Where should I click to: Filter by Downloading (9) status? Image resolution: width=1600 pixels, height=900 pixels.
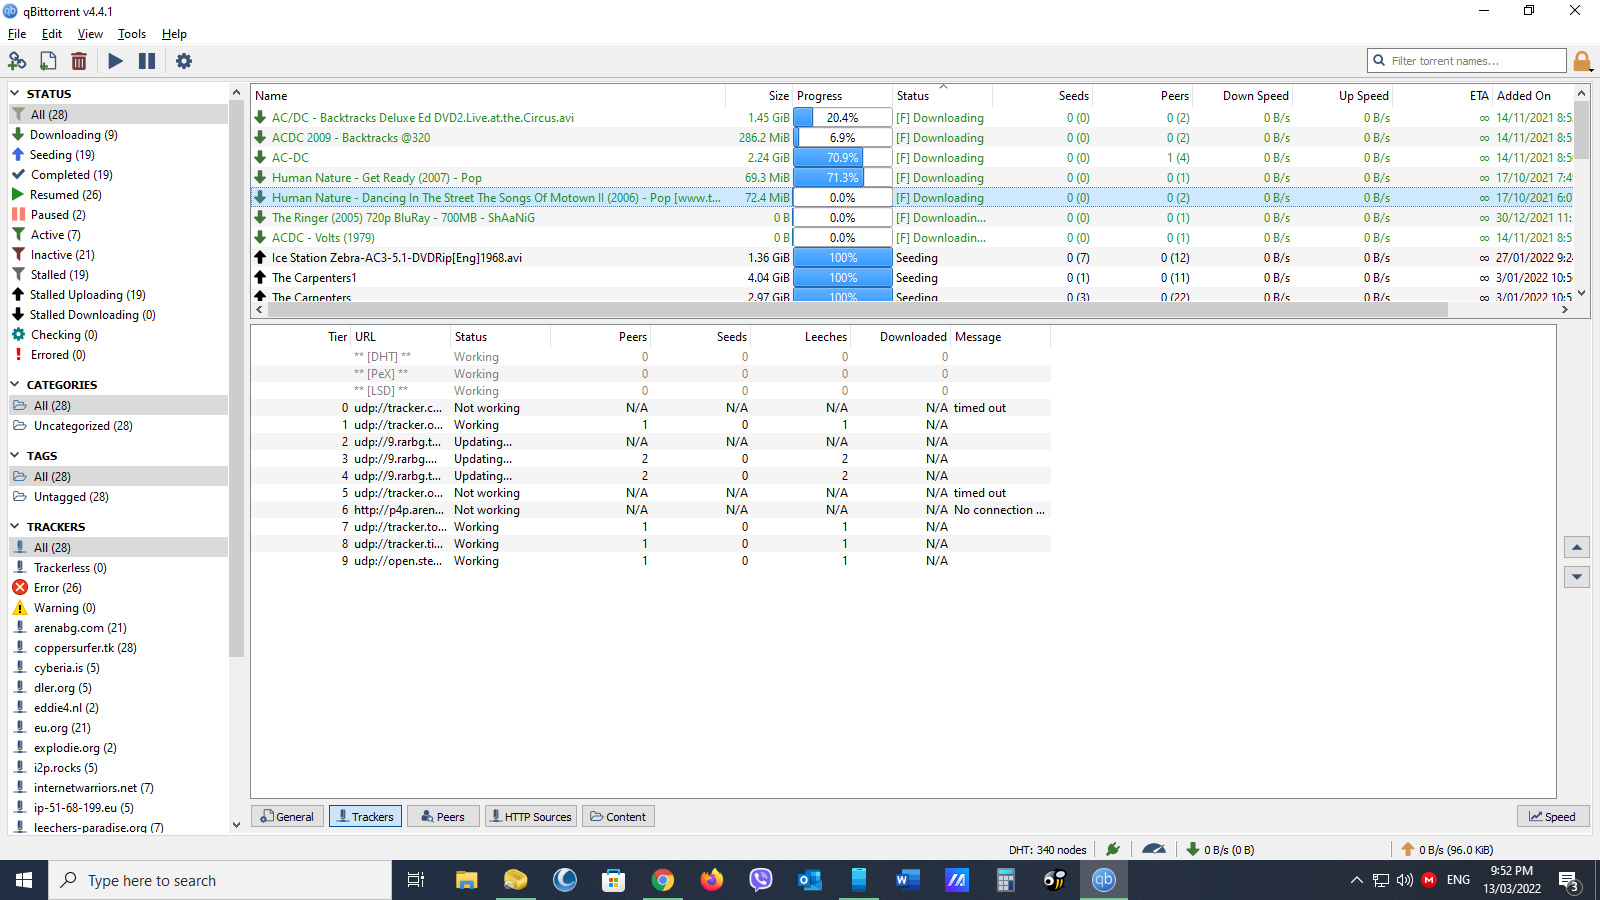119,135
